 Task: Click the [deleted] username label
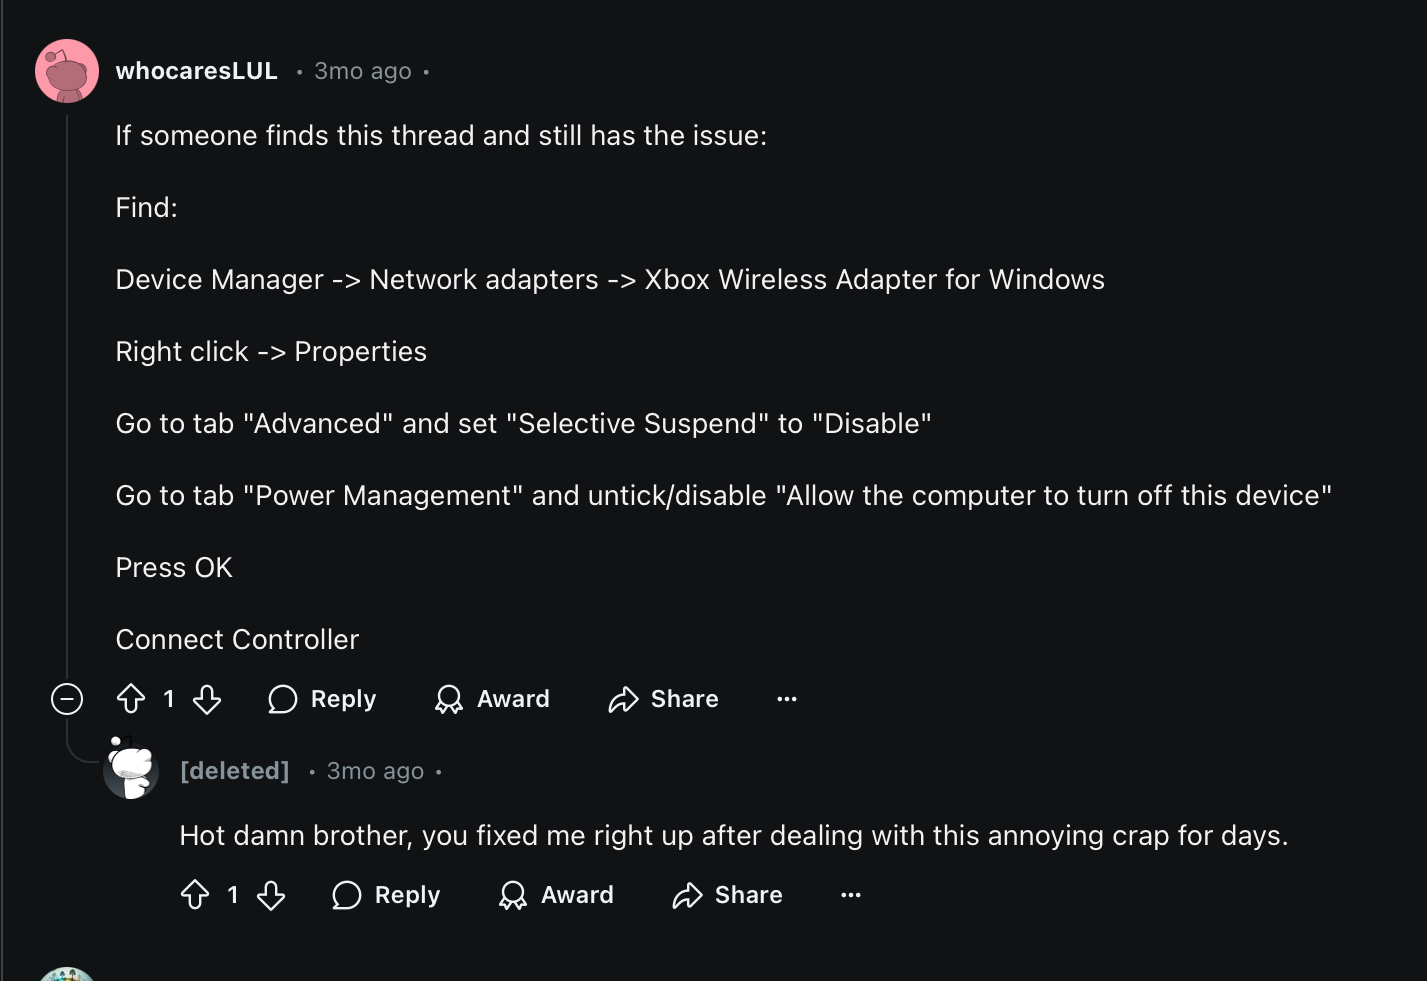(x=235, y=771)
